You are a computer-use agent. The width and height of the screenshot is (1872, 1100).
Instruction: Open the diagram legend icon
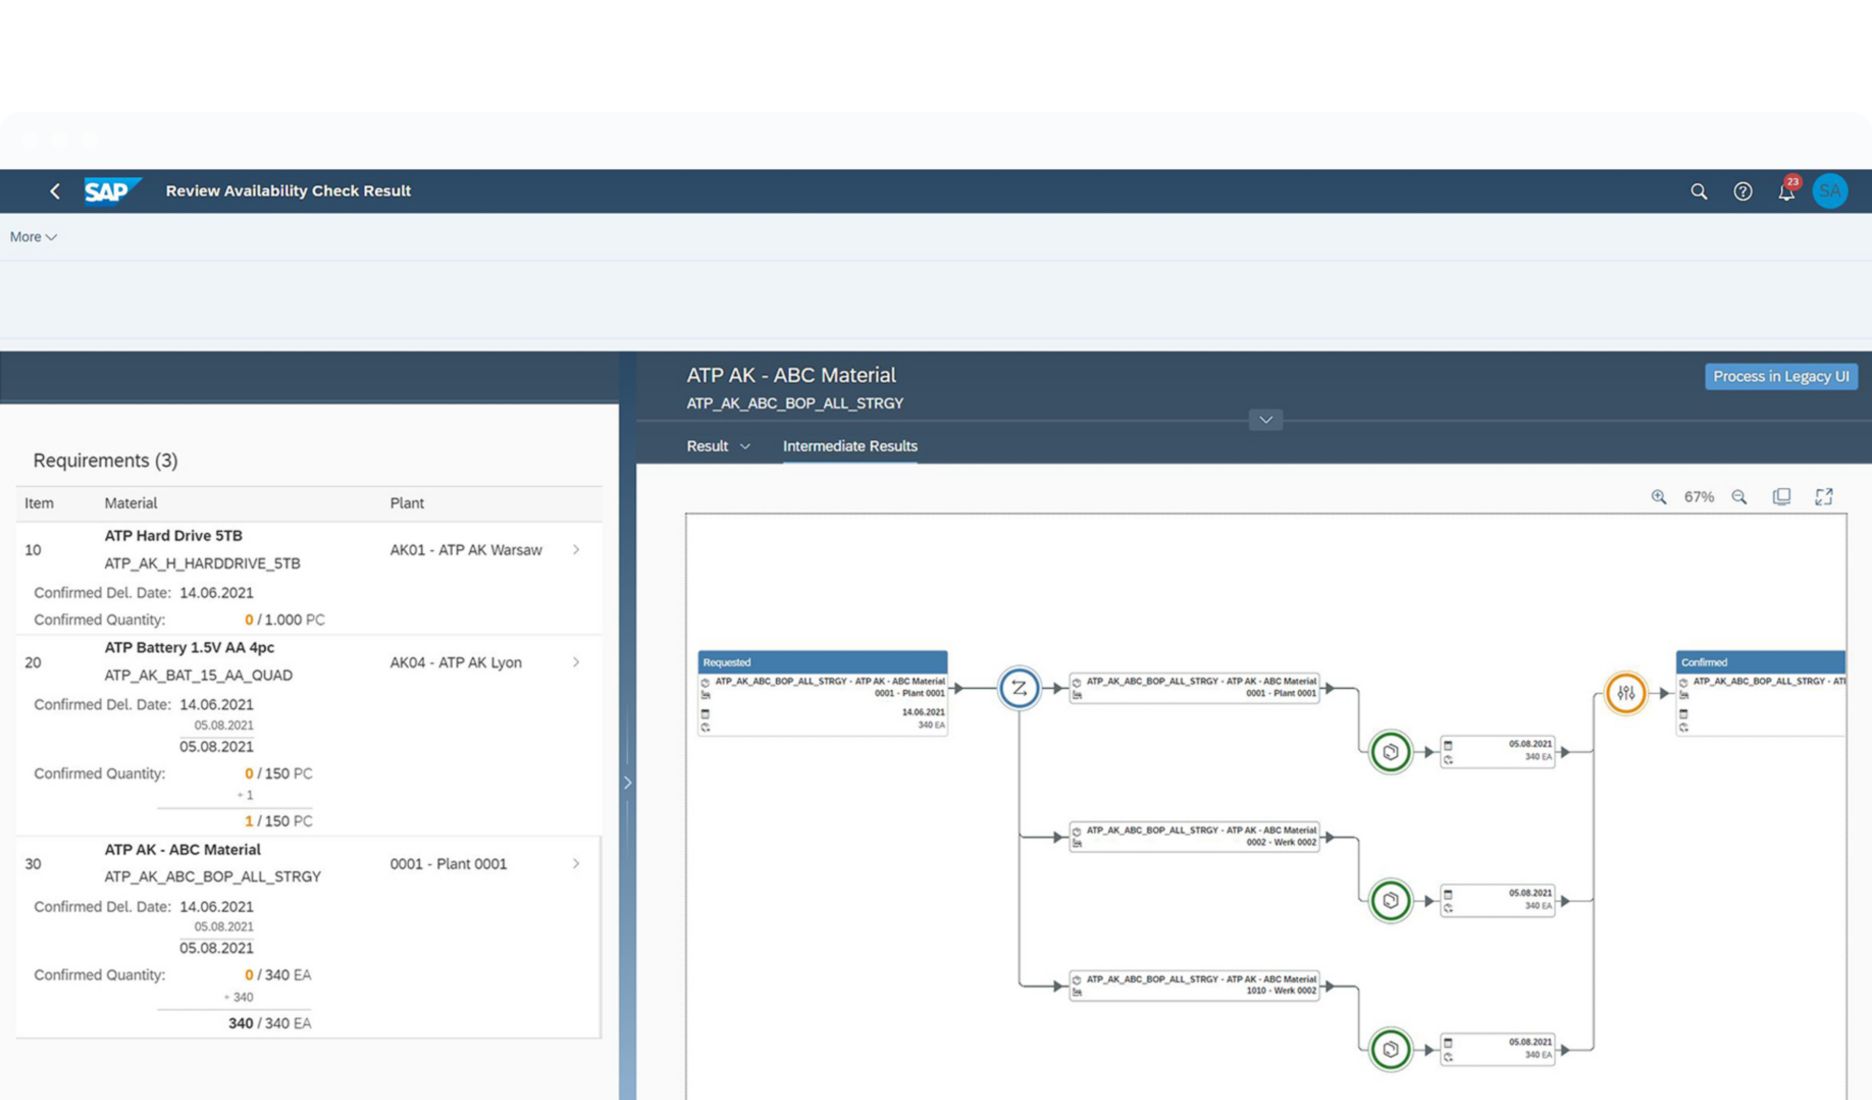(x=1781, y=496)
